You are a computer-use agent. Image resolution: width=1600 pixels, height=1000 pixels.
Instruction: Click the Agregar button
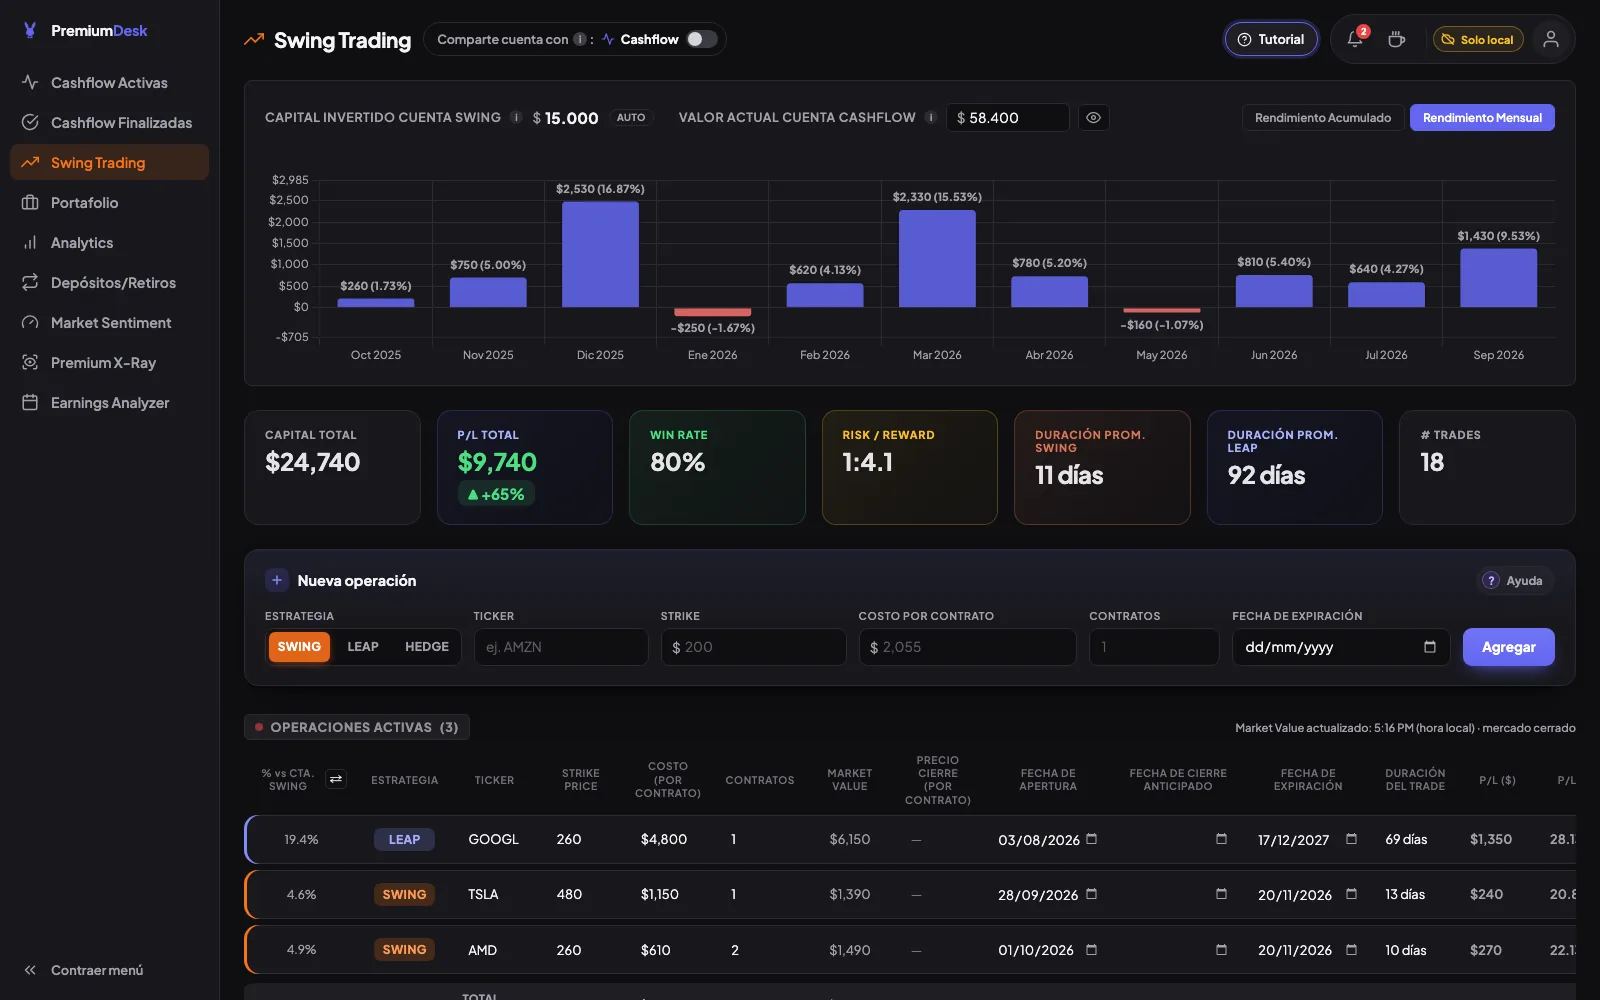click(1508, 647)
